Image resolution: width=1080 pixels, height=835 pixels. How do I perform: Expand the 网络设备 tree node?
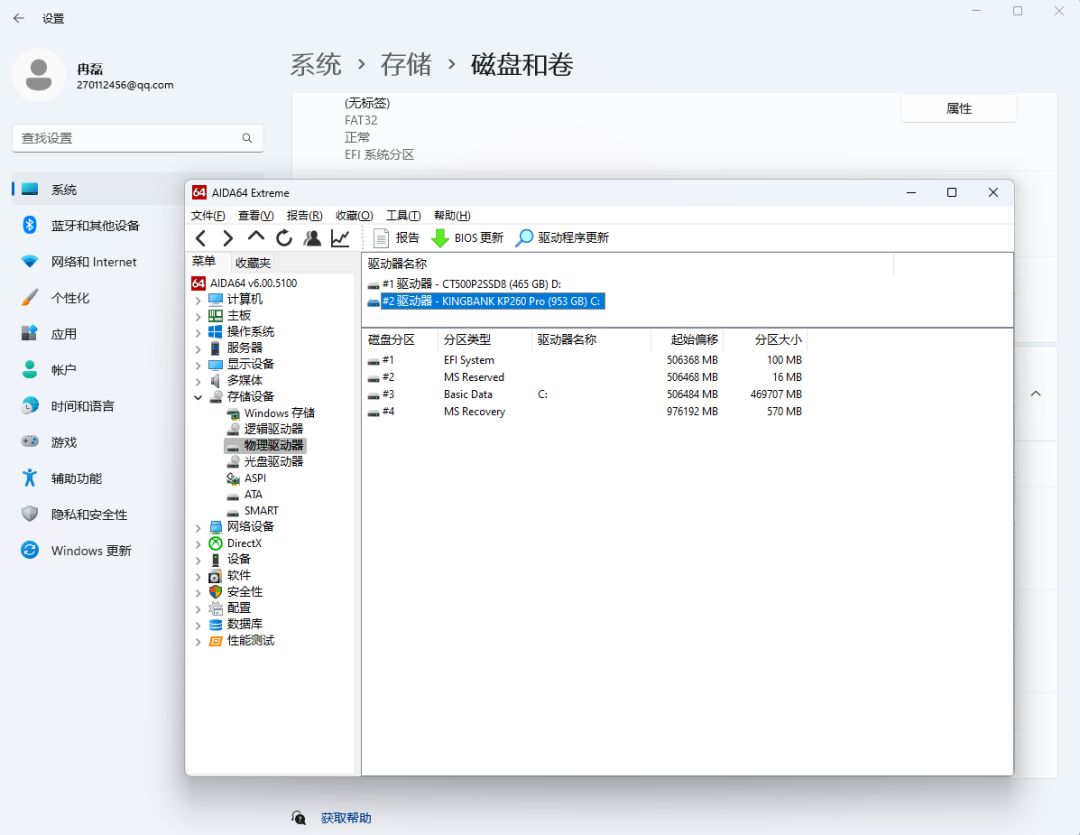pos(198,528)
